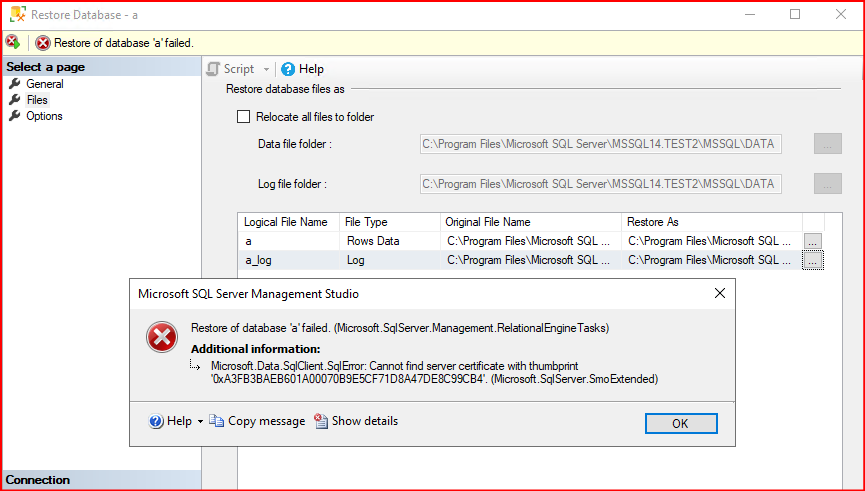
Task: Browse for Log file folder button
Action: click(x=827, y=184)
